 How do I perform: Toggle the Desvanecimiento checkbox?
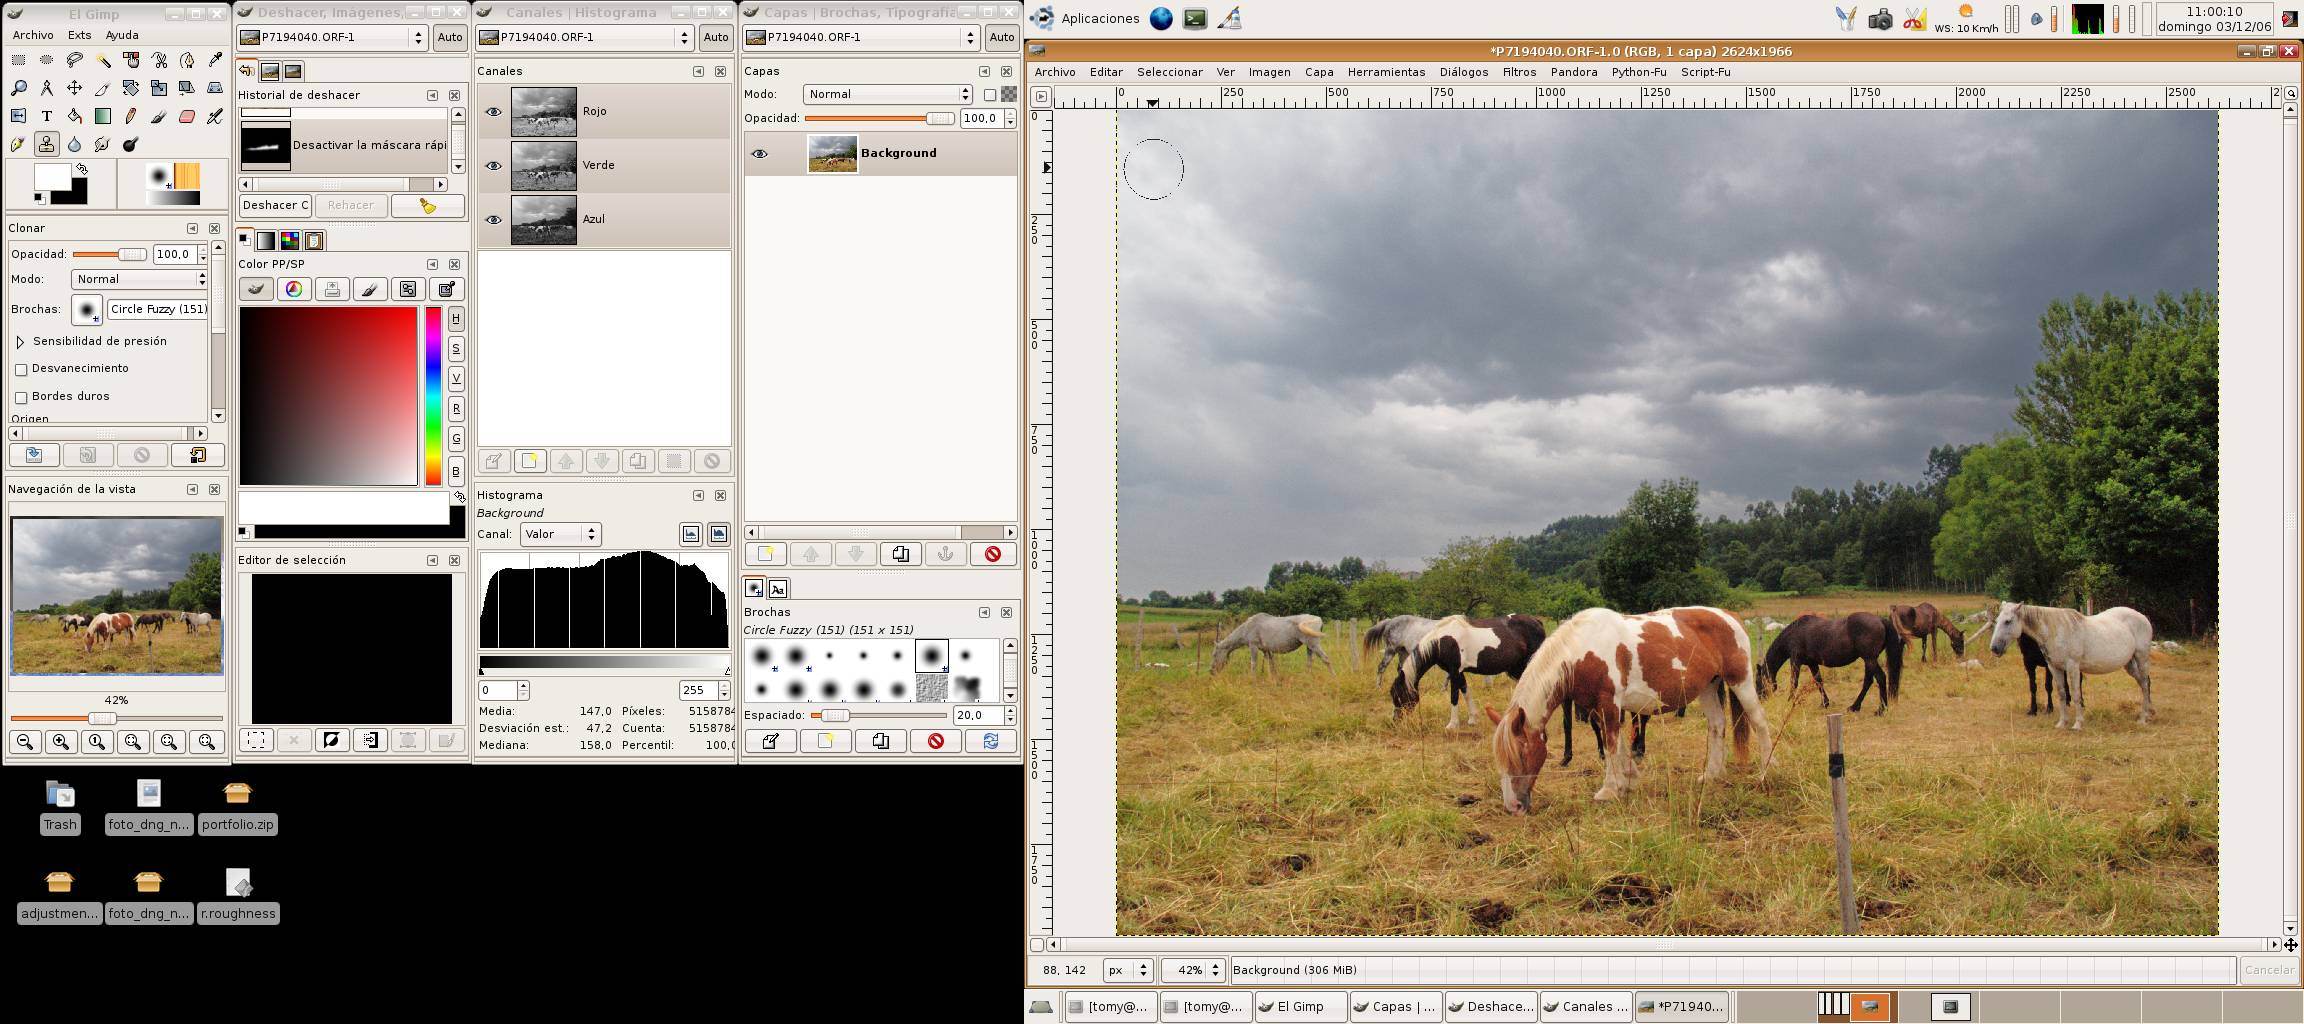(21, 369)
